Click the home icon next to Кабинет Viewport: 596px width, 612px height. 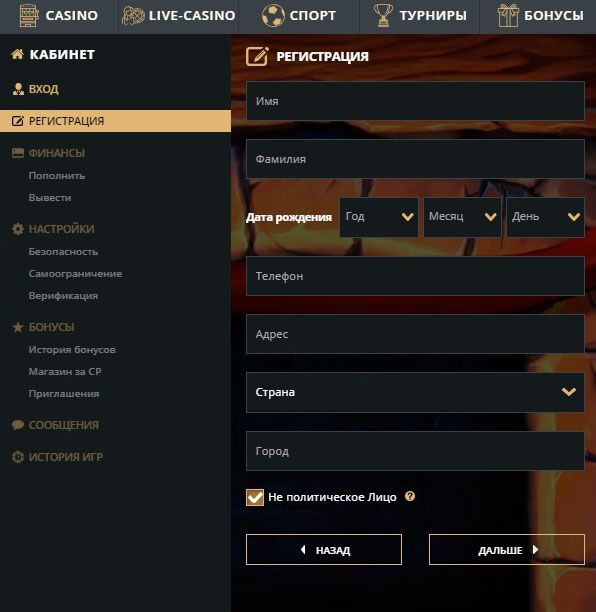coord(18,54)
